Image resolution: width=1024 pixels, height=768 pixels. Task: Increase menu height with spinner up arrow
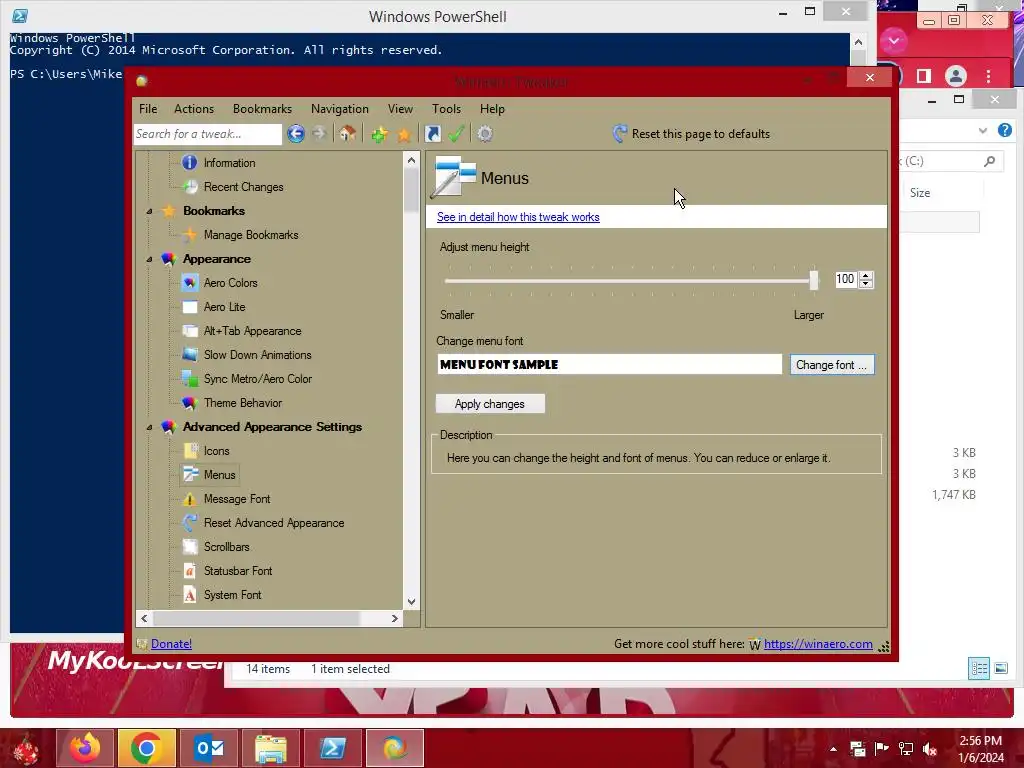point(866,276)
